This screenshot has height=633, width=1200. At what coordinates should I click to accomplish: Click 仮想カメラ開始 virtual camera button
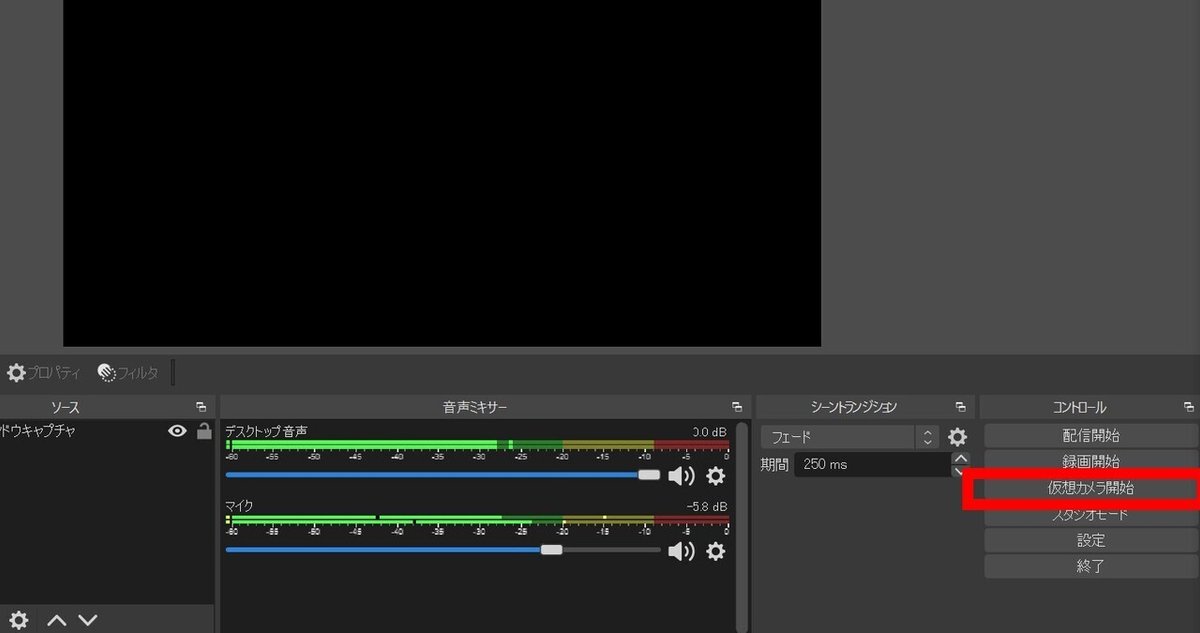coord(1090,489)
